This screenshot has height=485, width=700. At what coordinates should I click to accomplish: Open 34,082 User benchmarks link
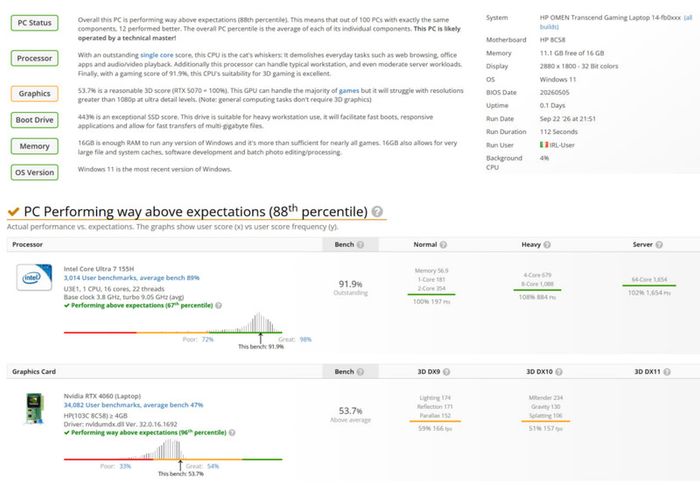pos(133,405)
